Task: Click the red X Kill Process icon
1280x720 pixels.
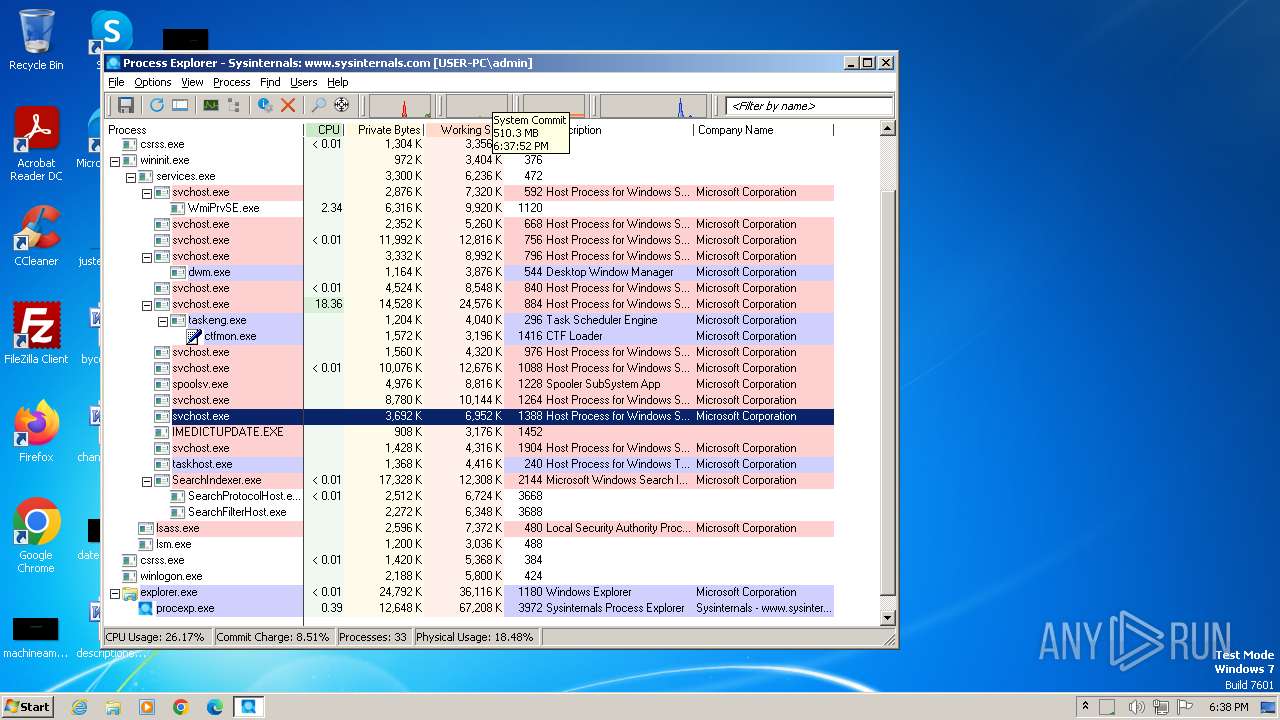Action: pyautogui.click(x=288, y=105)
